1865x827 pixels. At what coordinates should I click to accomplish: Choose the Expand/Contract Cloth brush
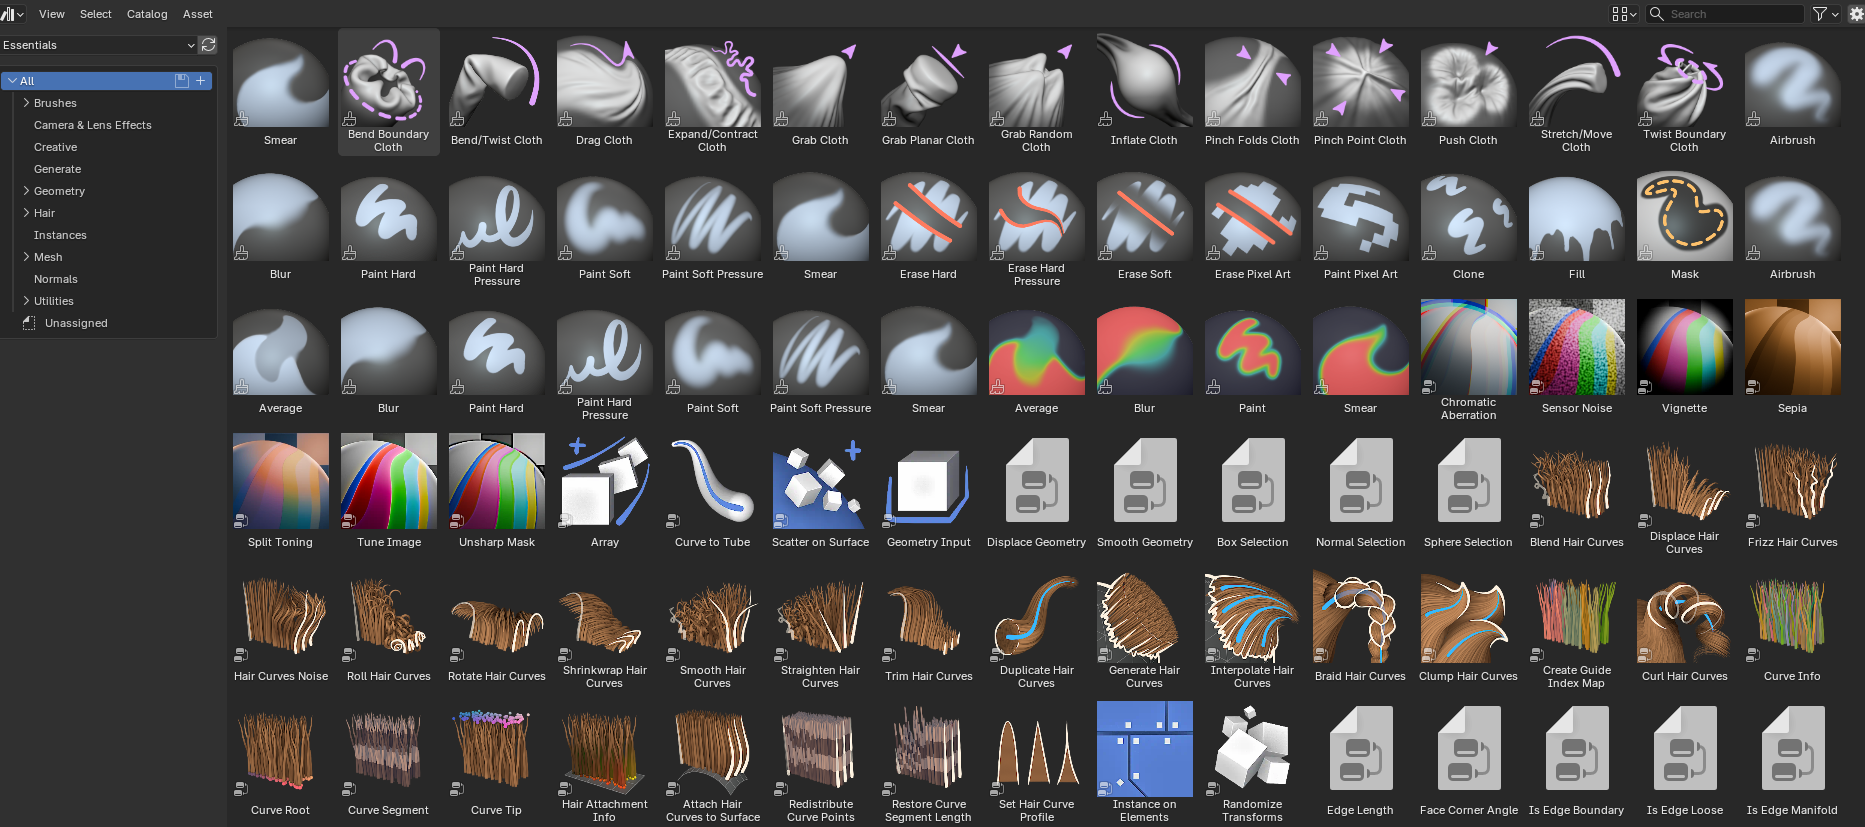pos(713,92)
